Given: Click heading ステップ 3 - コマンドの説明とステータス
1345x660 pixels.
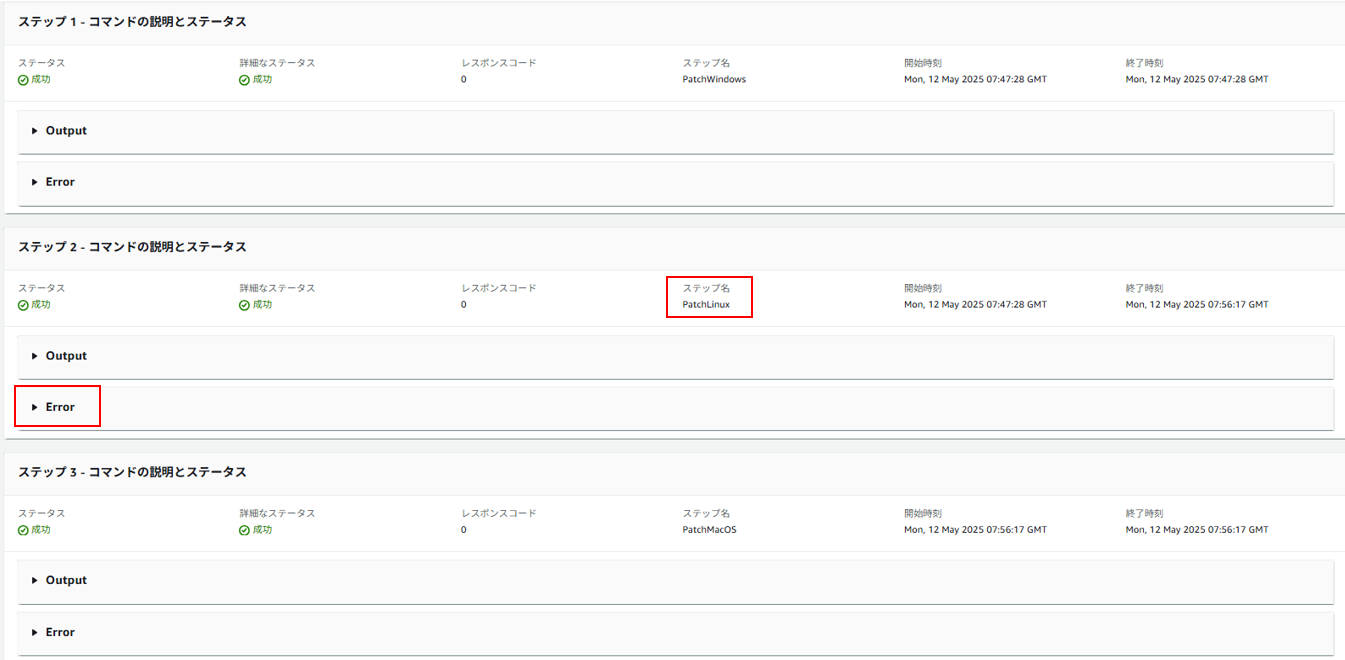Looking at the screenshot, I should 132,472.
